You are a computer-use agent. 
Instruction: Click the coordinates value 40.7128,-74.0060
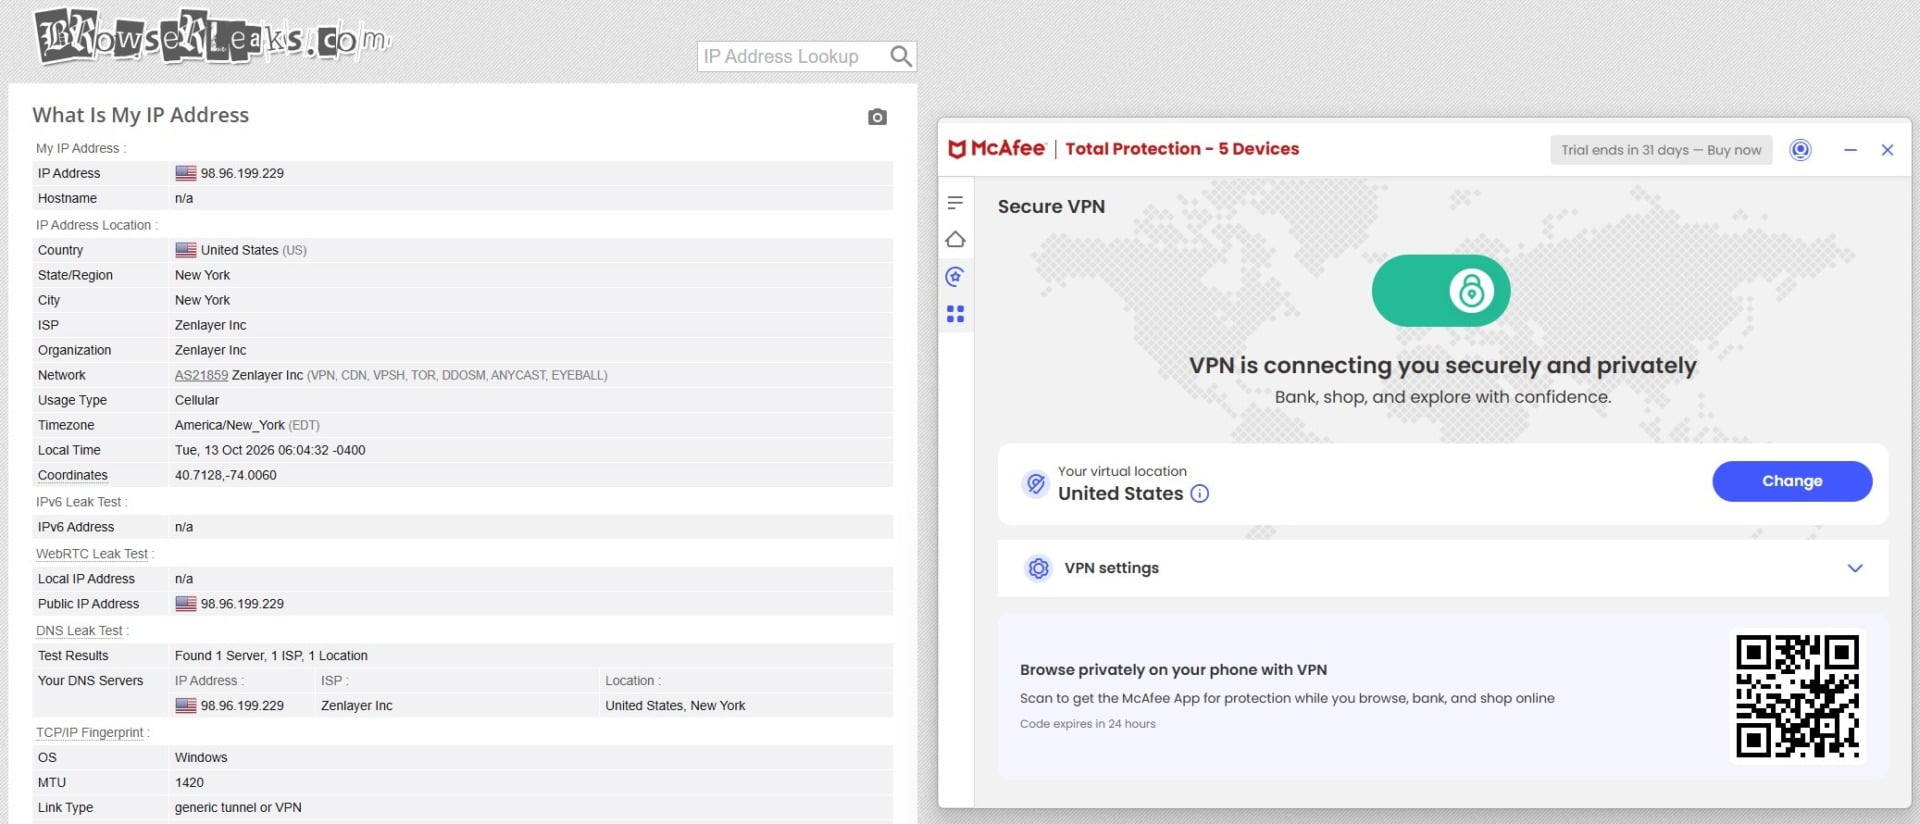[x=226, y=475]
